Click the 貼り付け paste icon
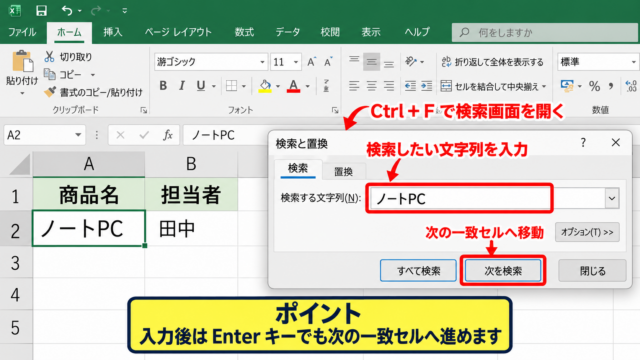 tap(22, 62)
